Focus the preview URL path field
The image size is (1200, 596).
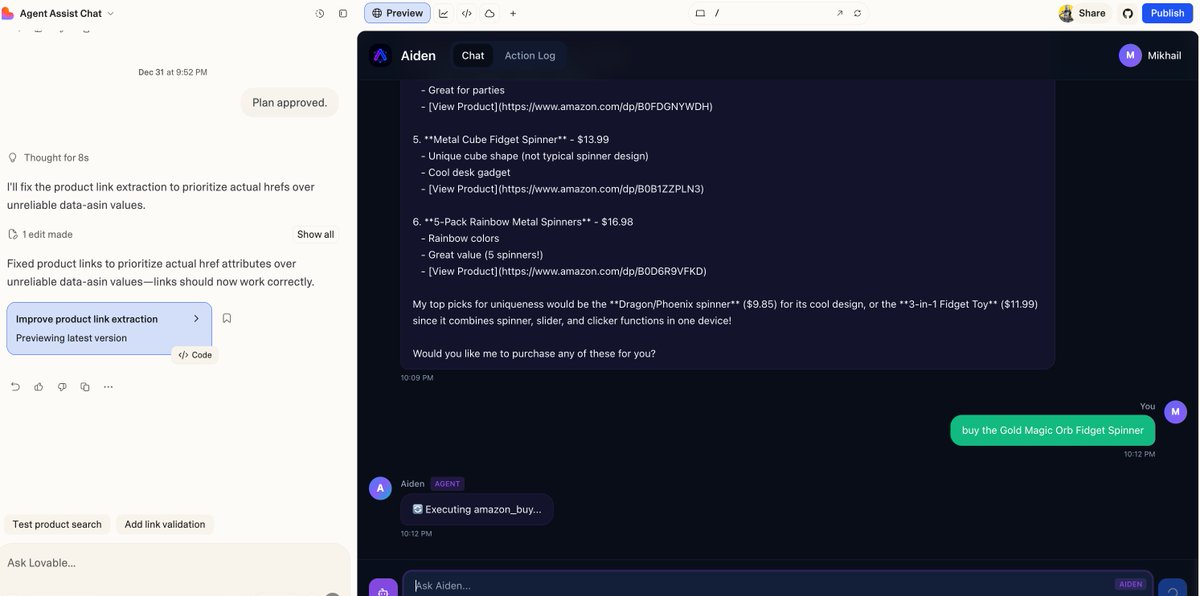click(770, 13)
